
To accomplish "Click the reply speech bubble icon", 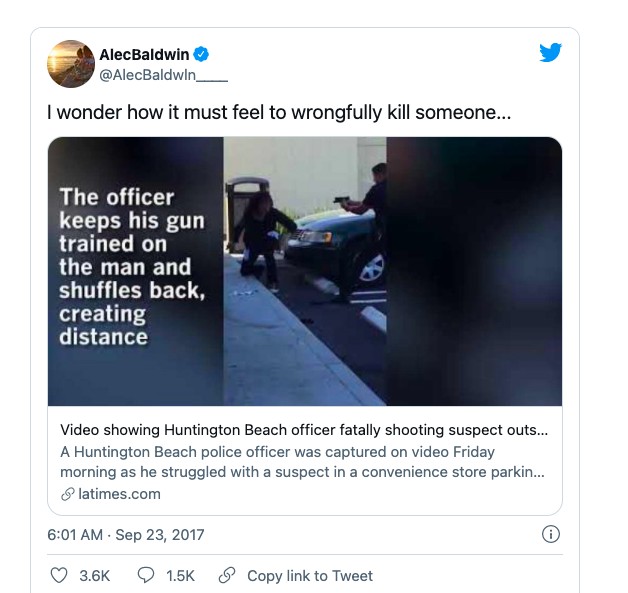I will point(146,575).
